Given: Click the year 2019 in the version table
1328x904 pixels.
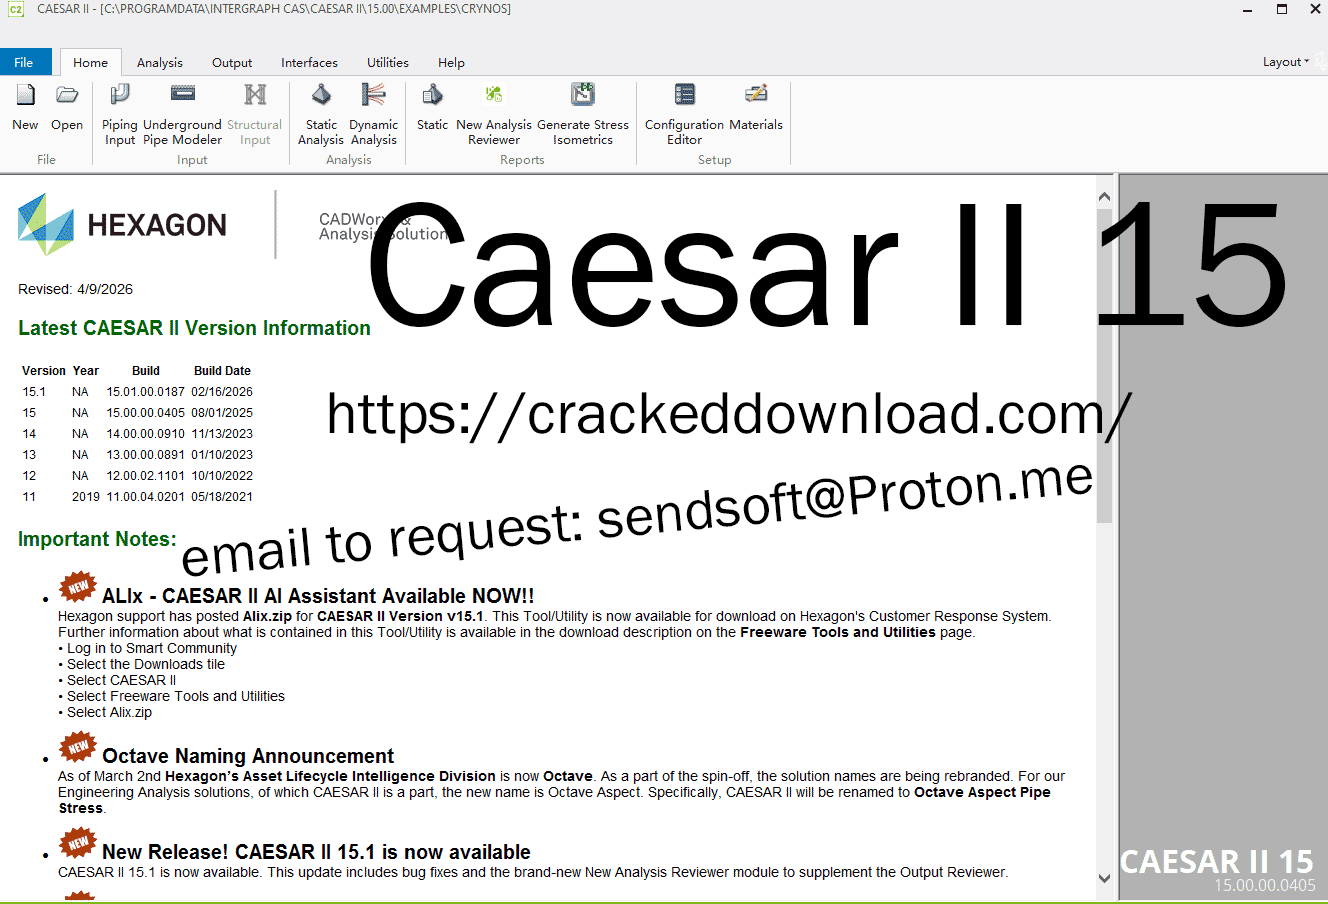Looking at the screenshot, I should pos(86,497).
